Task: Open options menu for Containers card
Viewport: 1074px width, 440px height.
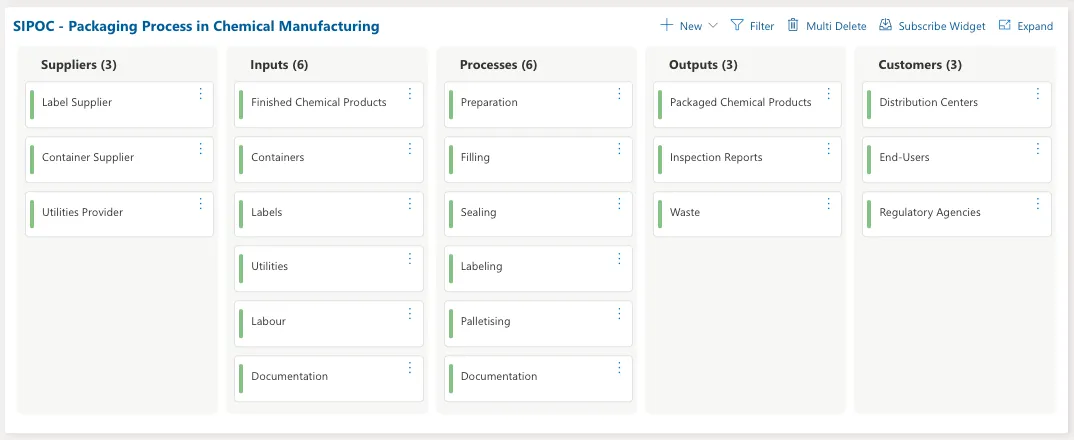Action: (410, 149)
